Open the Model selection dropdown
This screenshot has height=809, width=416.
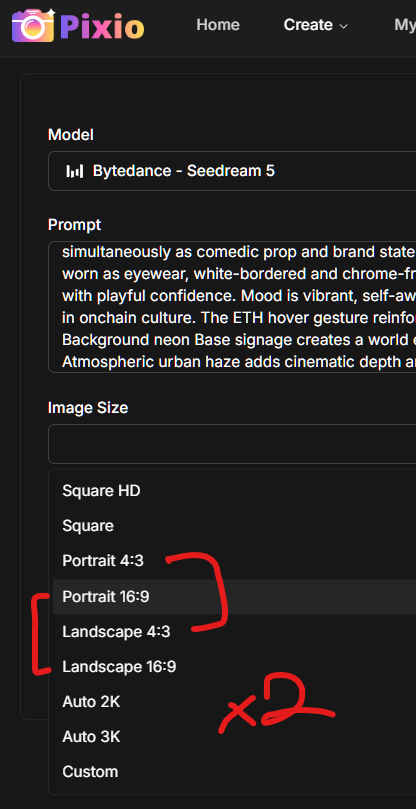pos(232,171)
